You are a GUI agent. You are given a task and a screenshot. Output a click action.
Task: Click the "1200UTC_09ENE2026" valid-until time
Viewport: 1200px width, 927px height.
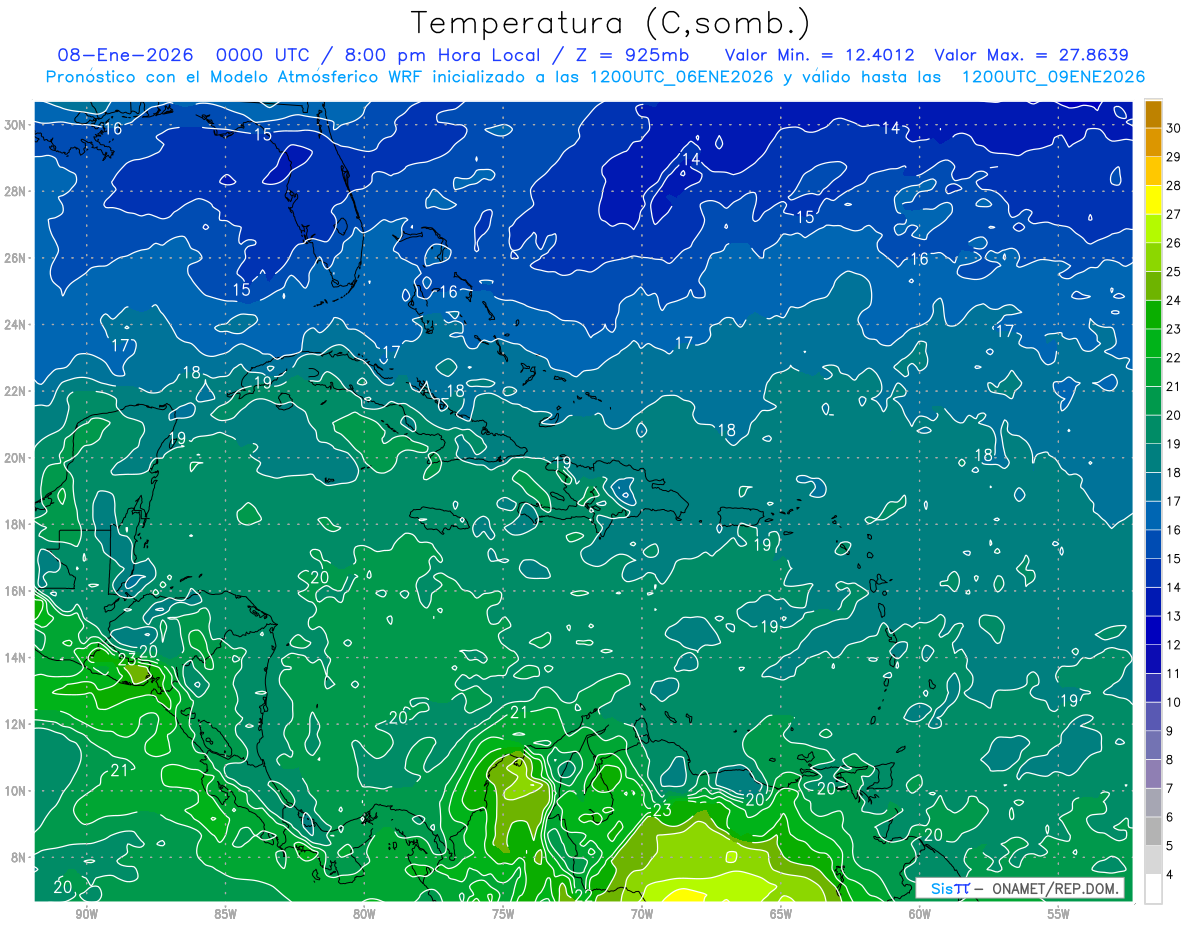pyautogui.click(x=1053, y=77)
